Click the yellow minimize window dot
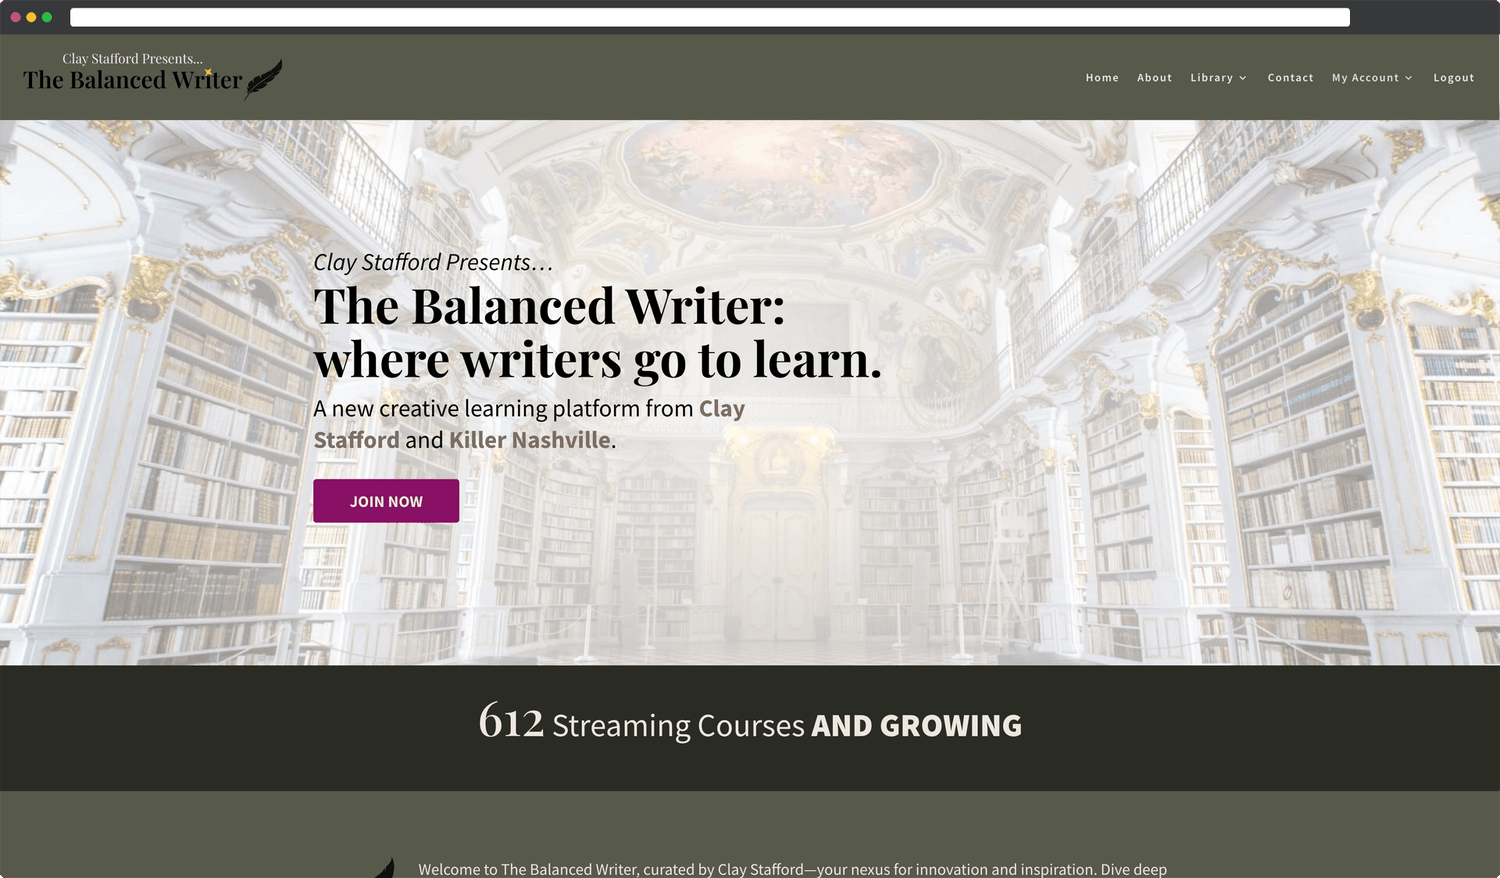 point(31,17)
